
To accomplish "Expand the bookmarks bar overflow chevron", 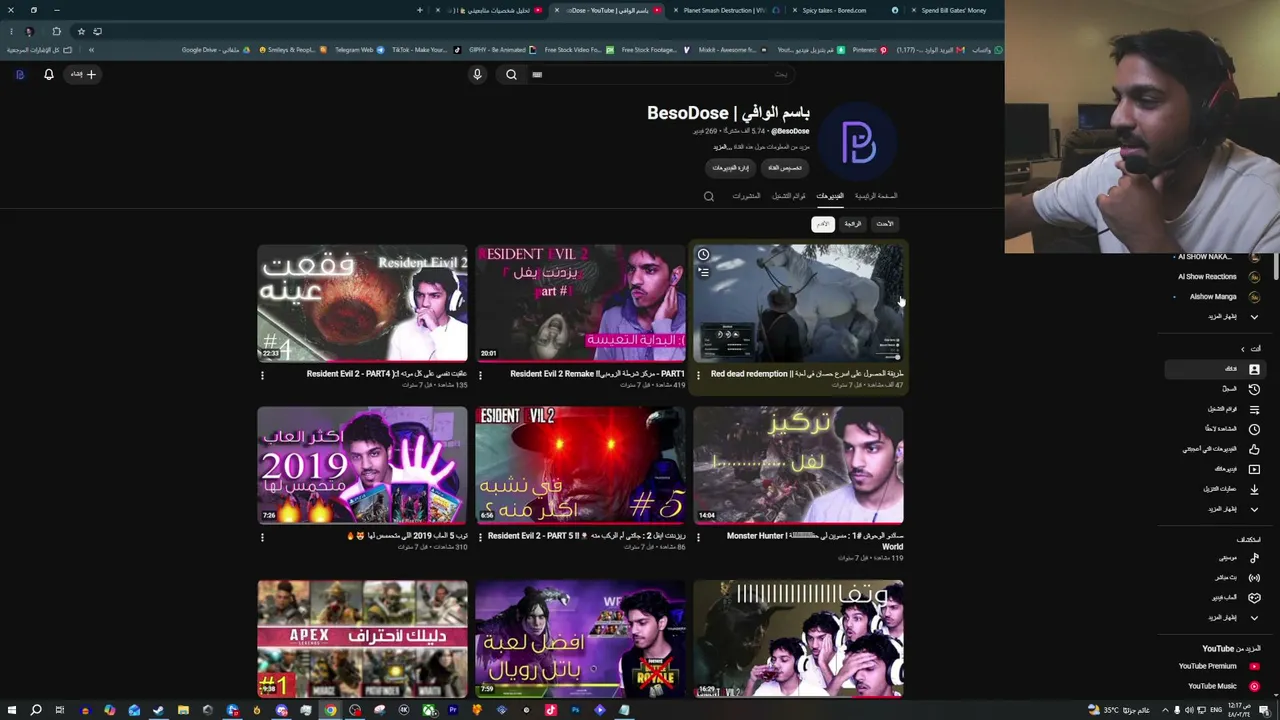I will click(91, 50).
